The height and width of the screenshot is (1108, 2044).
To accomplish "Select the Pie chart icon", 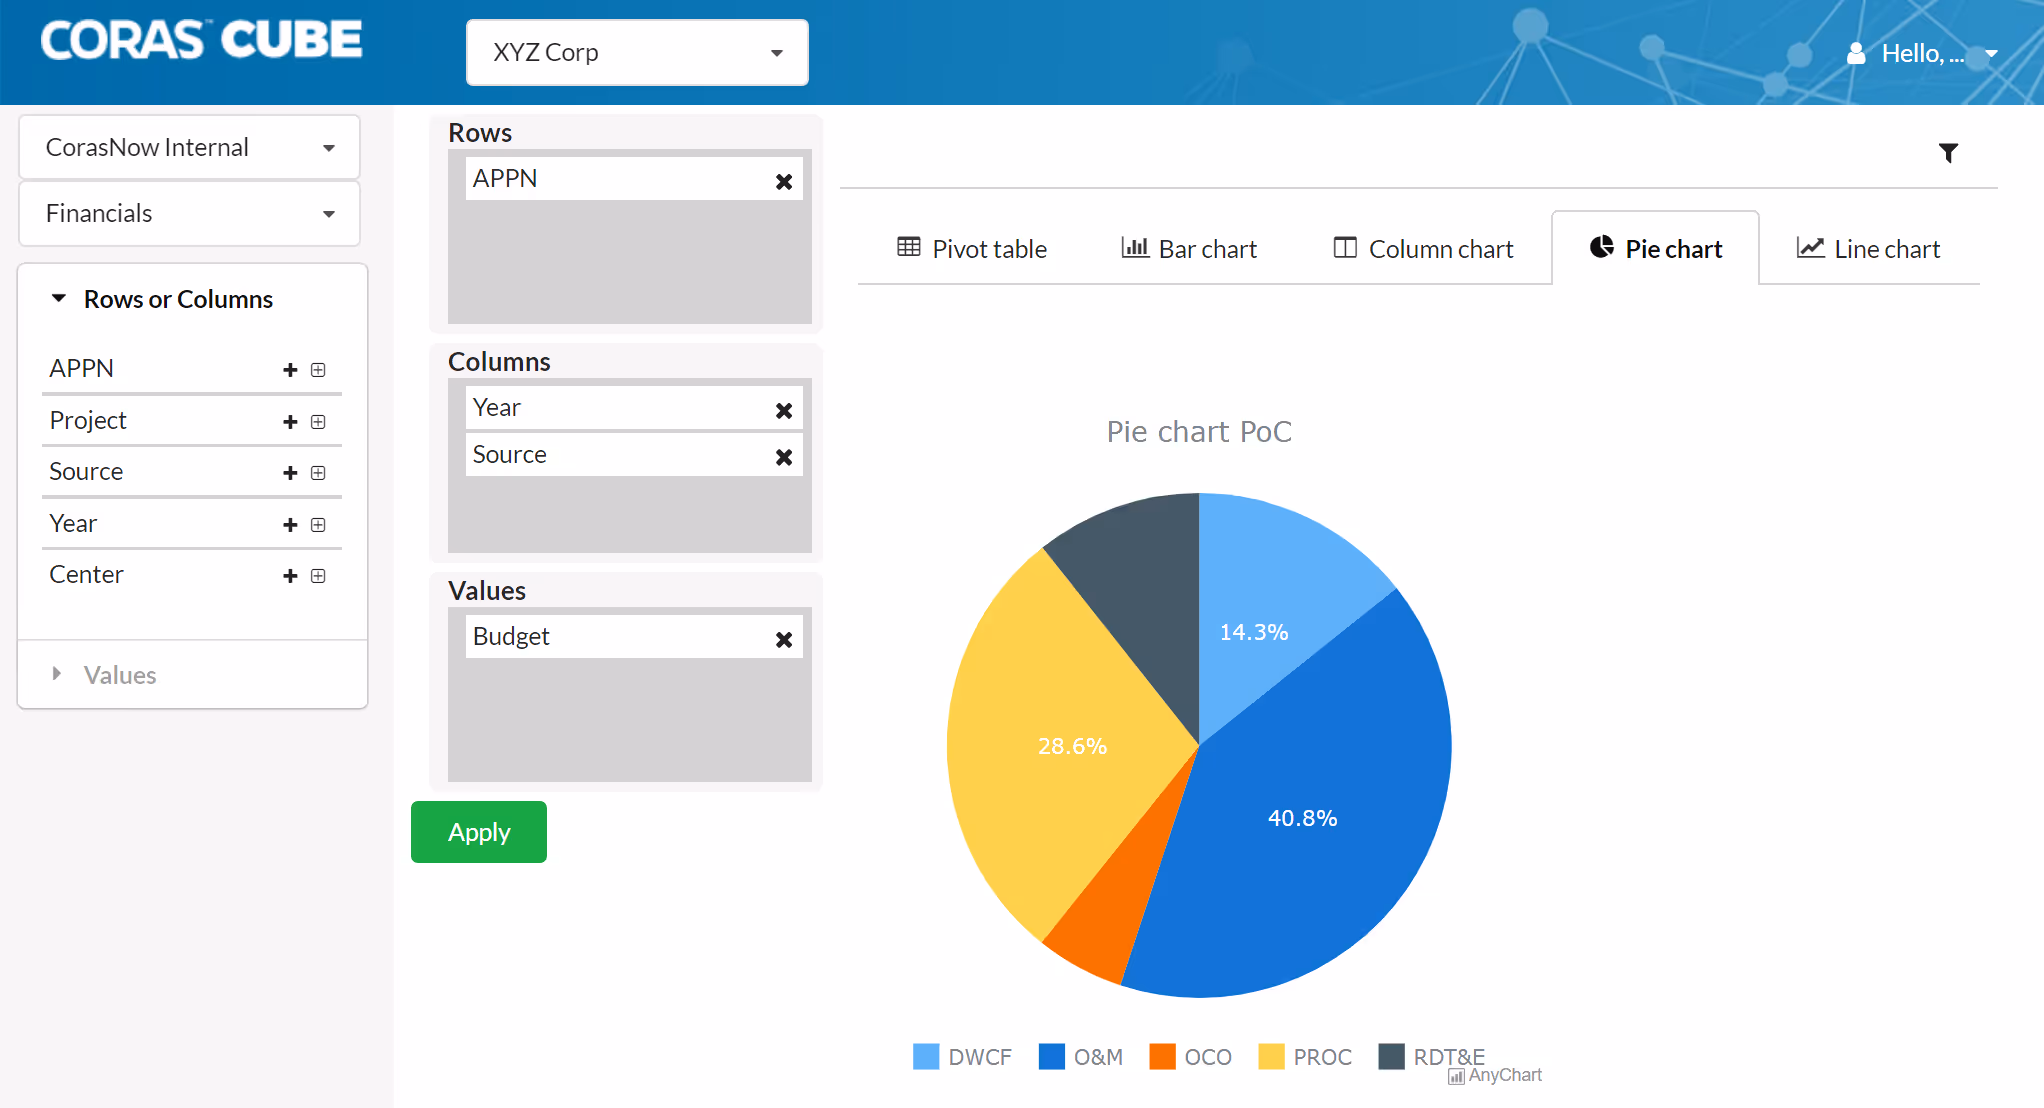I will coord(1603,247).
